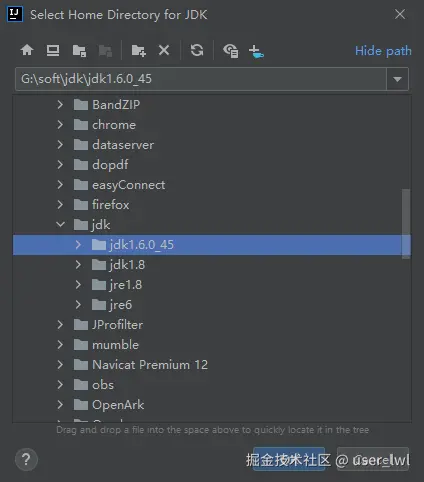Image resolution: width=424 pixels, height=482 pixels.
Task: Select the JProfilter folder
Action: 117,325
